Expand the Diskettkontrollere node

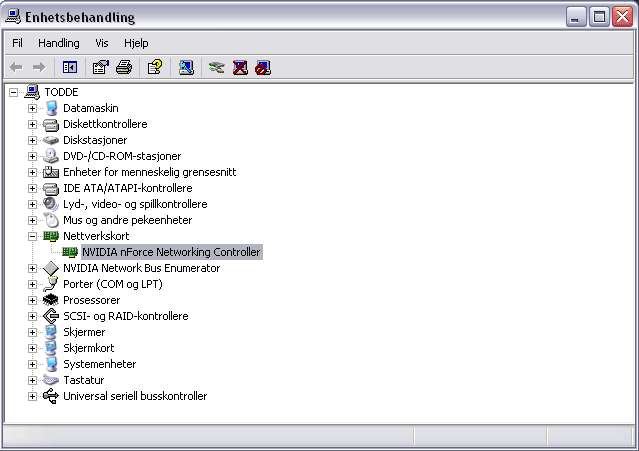coord(33,124)
